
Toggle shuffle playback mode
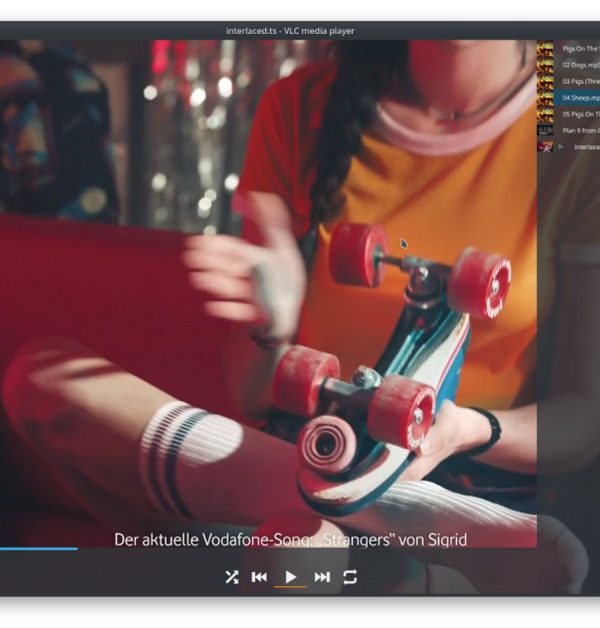pos(232,577)
